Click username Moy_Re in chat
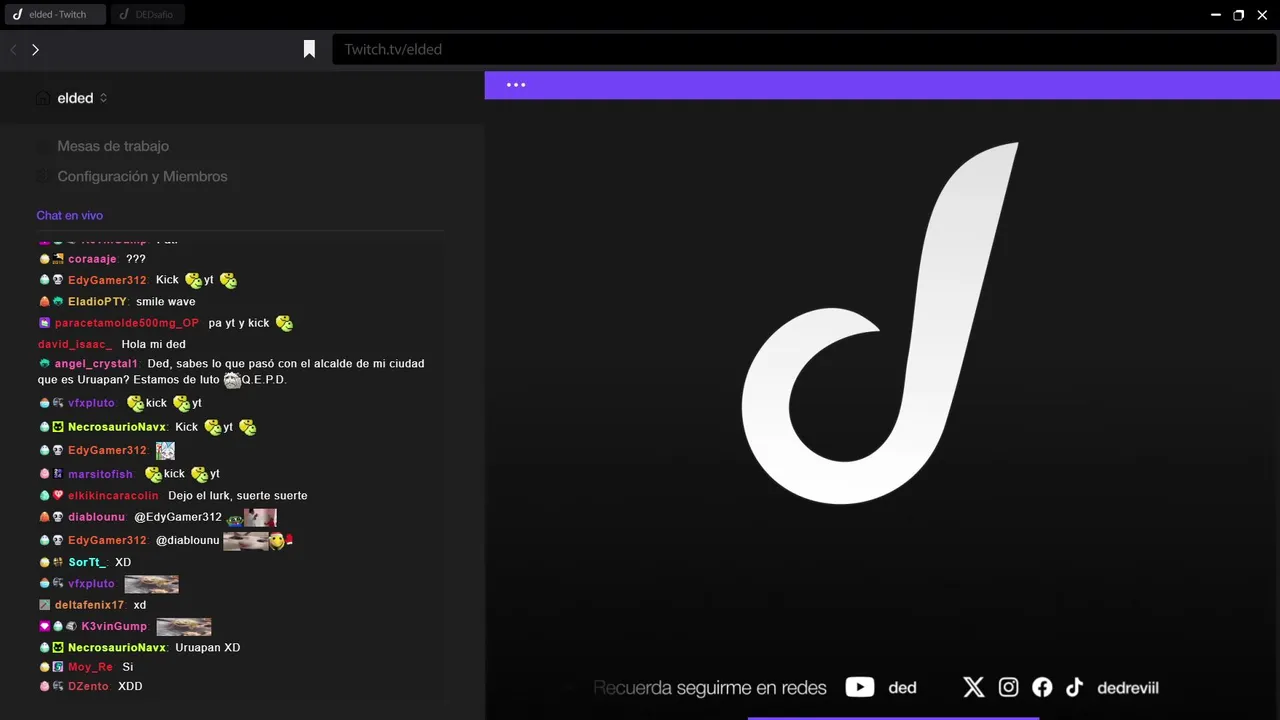1280x720 pixels. point(90,667)
